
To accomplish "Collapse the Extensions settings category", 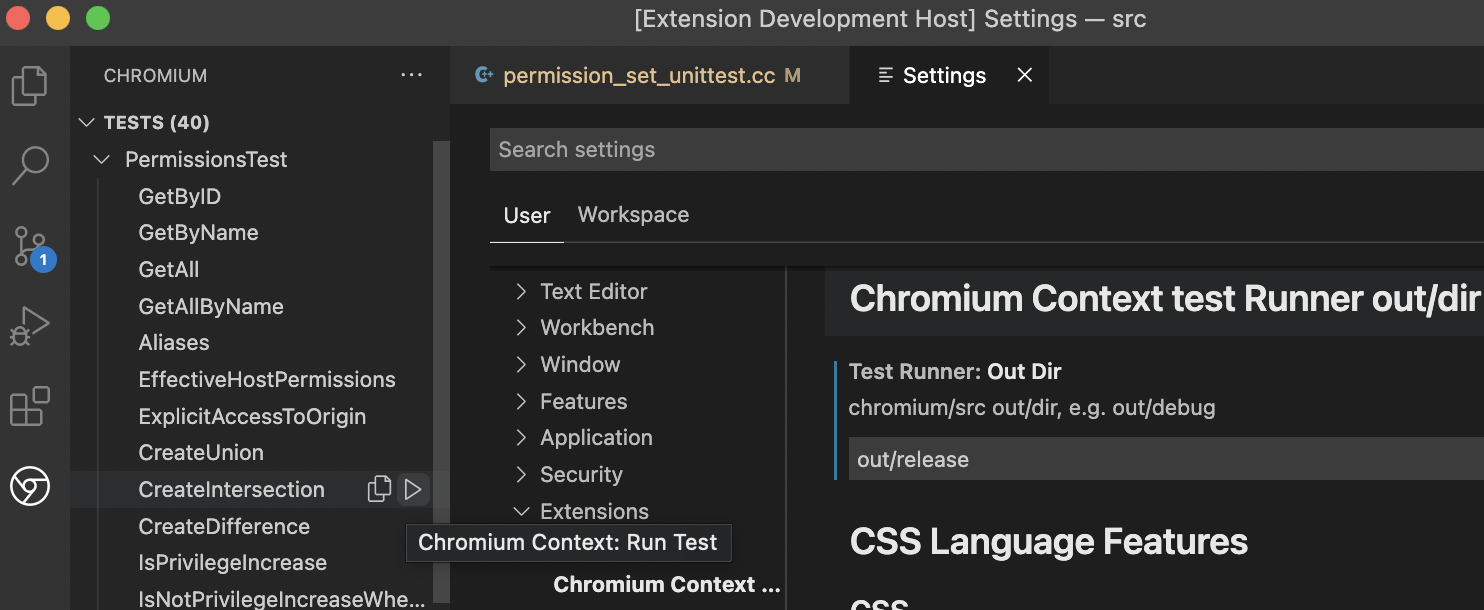I will [x=521, y=511].
